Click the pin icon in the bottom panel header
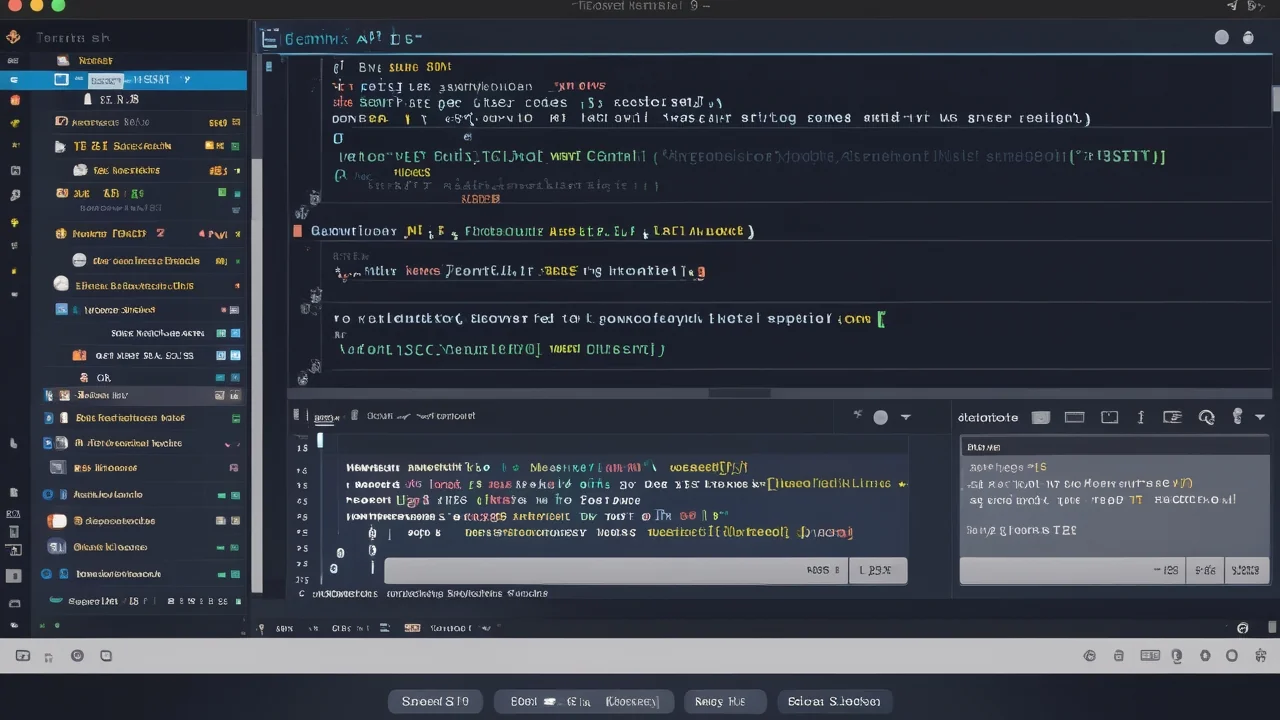This screenshot has height=720, width=1280. [858, 415]
